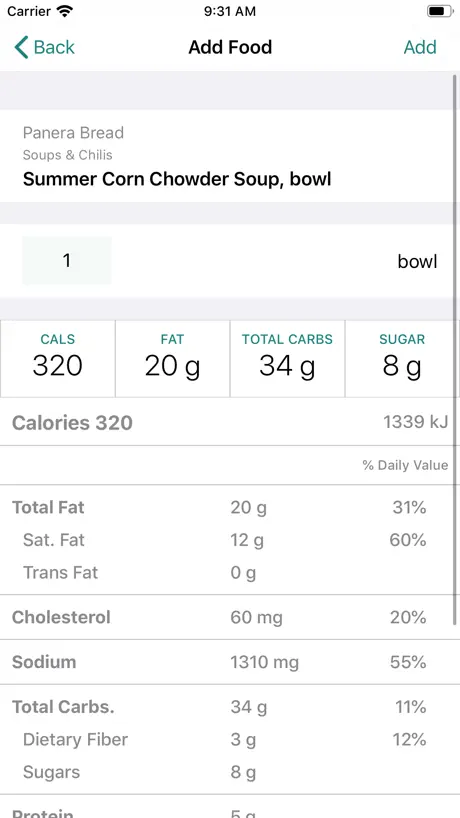Tap the Panera Bread brand name

[x=73, y=133]
